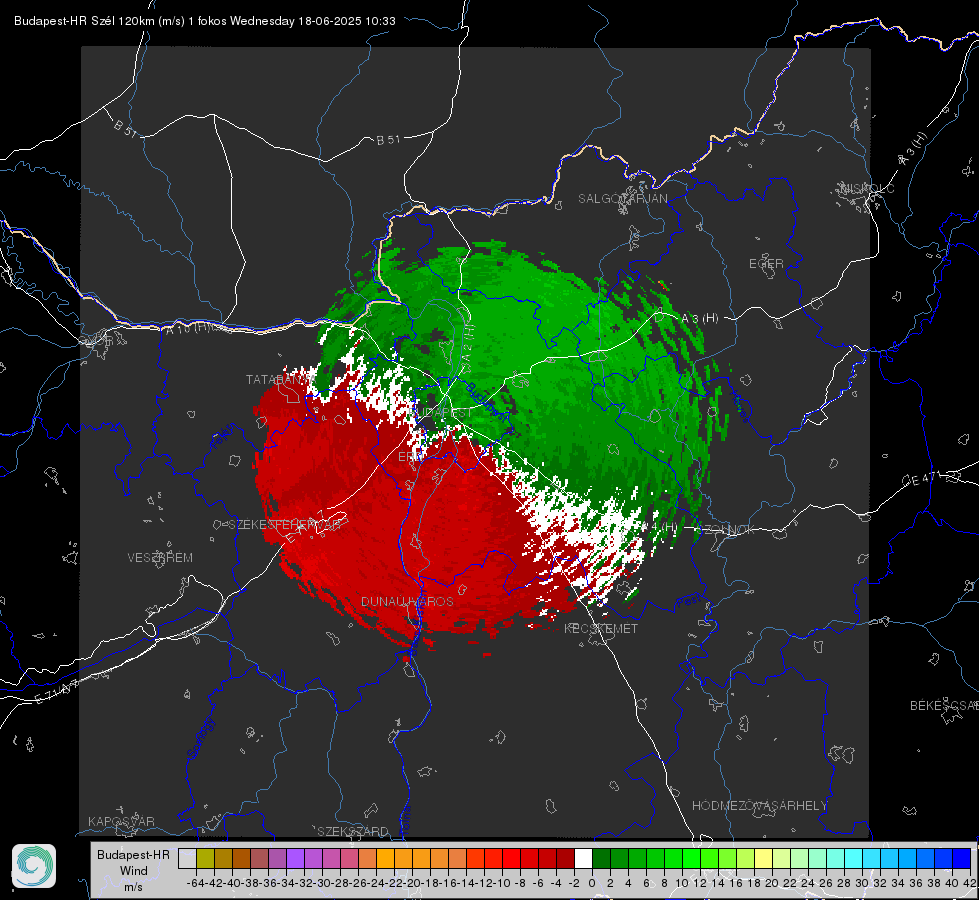Click the MISKOLC city label

(867, 188)
